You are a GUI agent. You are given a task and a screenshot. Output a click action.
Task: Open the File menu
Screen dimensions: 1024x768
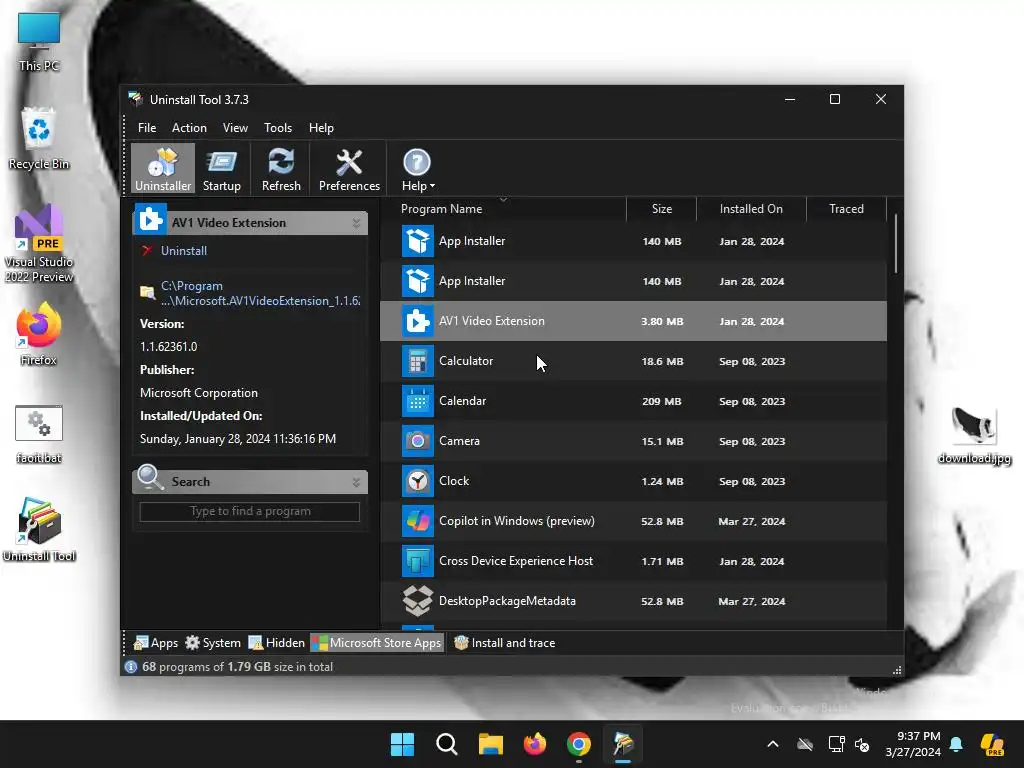(x=147, y=128)
